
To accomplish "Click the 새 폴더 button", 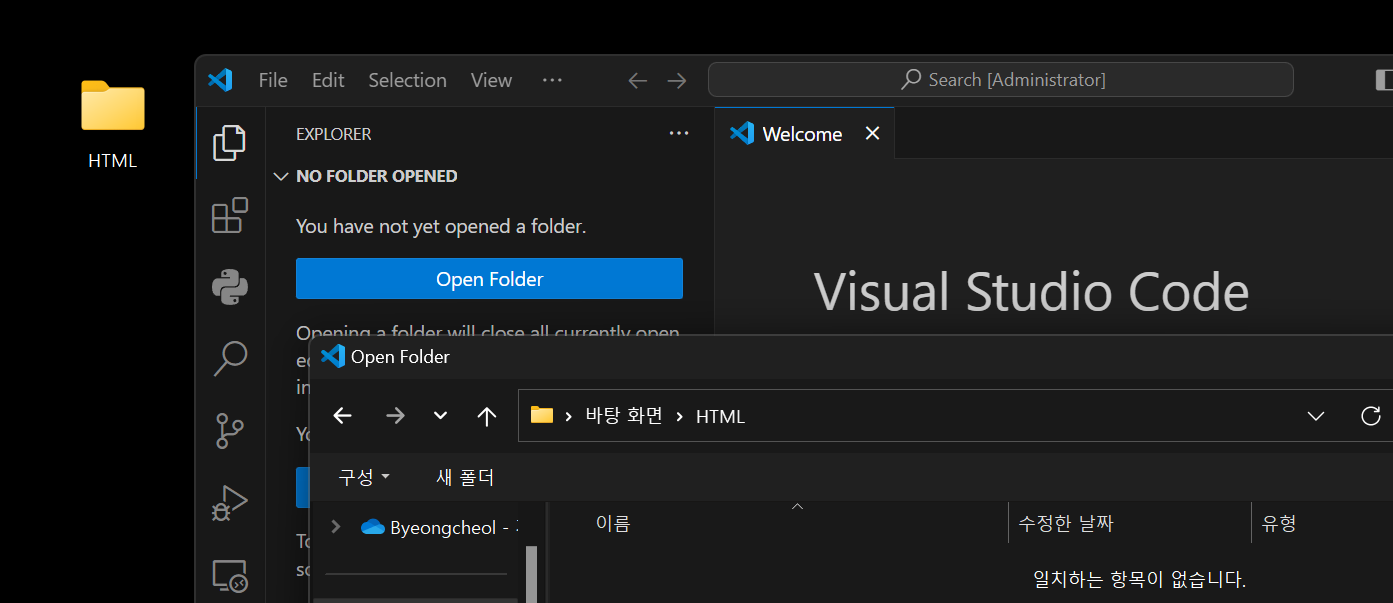I will (x=465, y=477).
